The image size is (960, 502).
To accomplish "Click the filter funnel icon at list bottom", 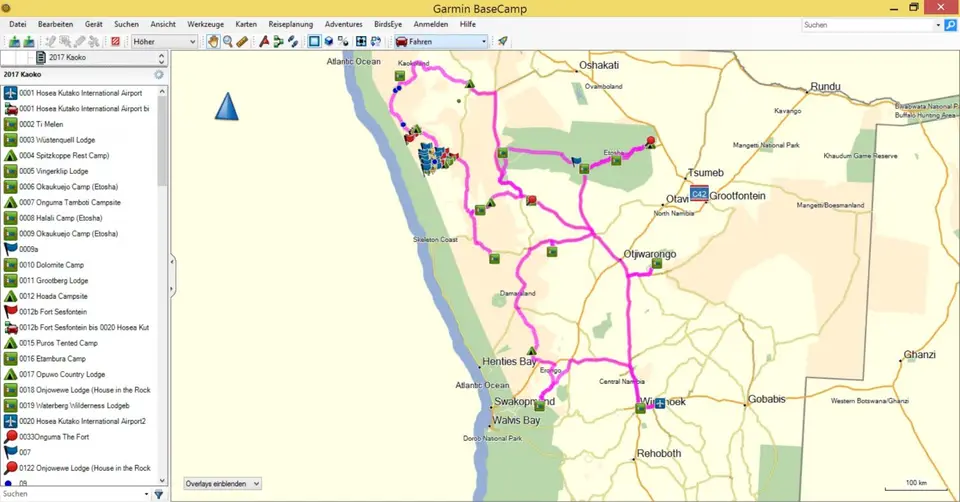I will (159, 494).
